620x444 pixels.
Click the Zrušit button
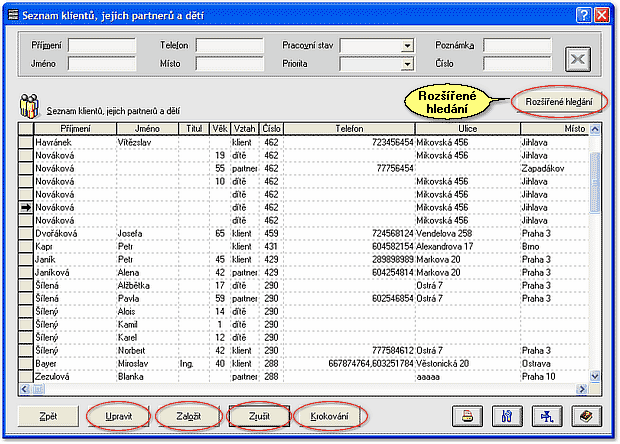[x=259, y=415]
